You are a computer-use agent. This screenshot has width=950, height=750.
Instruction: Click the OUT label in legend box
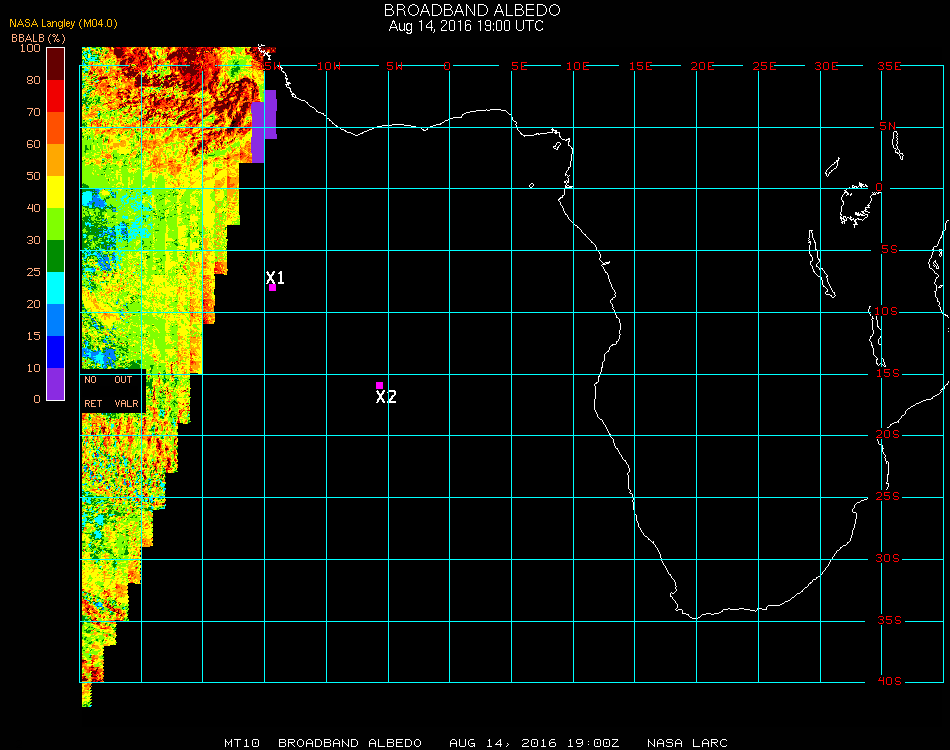123,380
